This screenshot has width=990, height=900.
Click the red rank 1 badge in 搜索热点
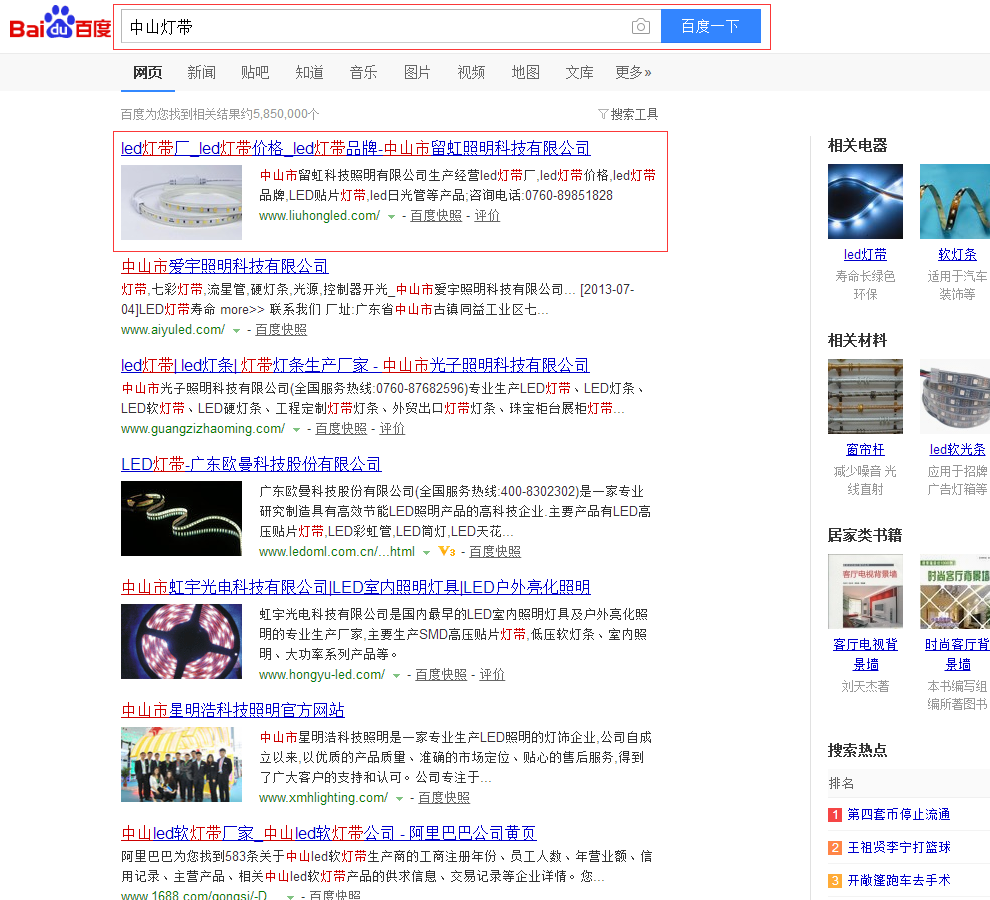(835, 815)
